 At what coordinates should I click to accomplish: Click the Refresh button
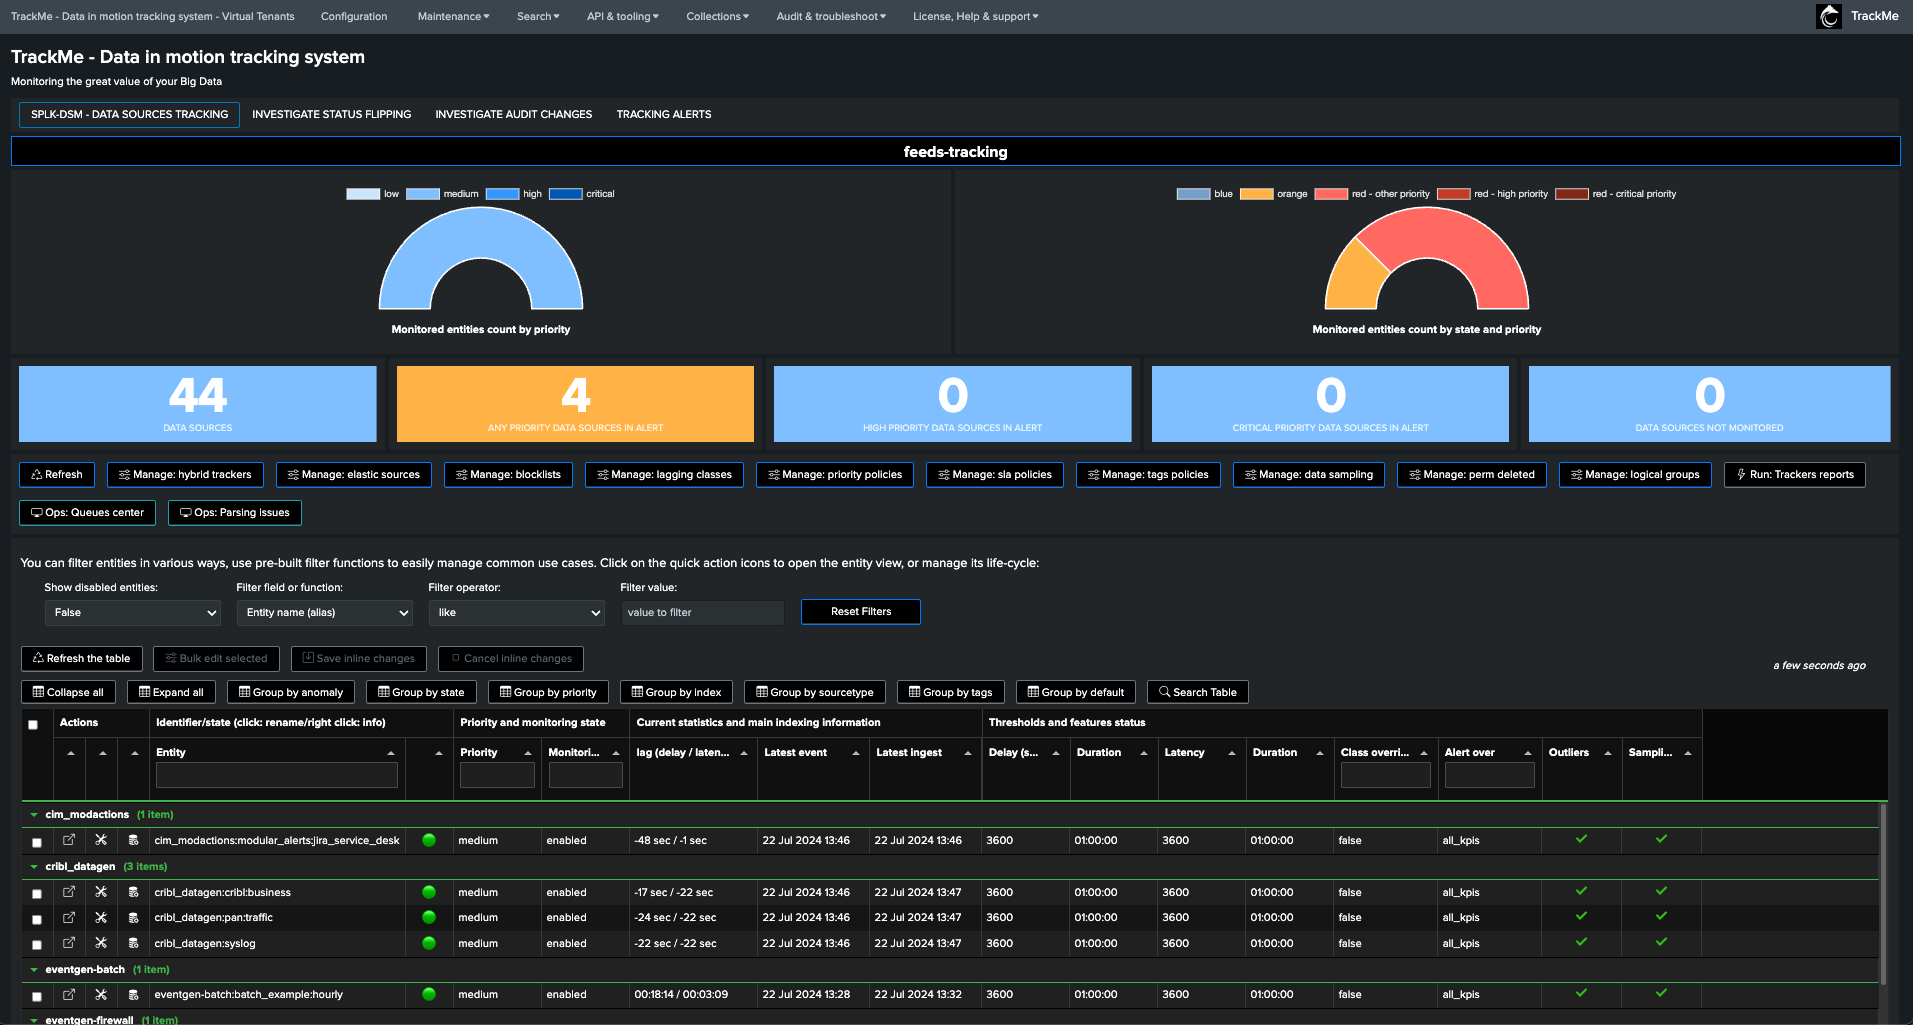coord(57,474)
